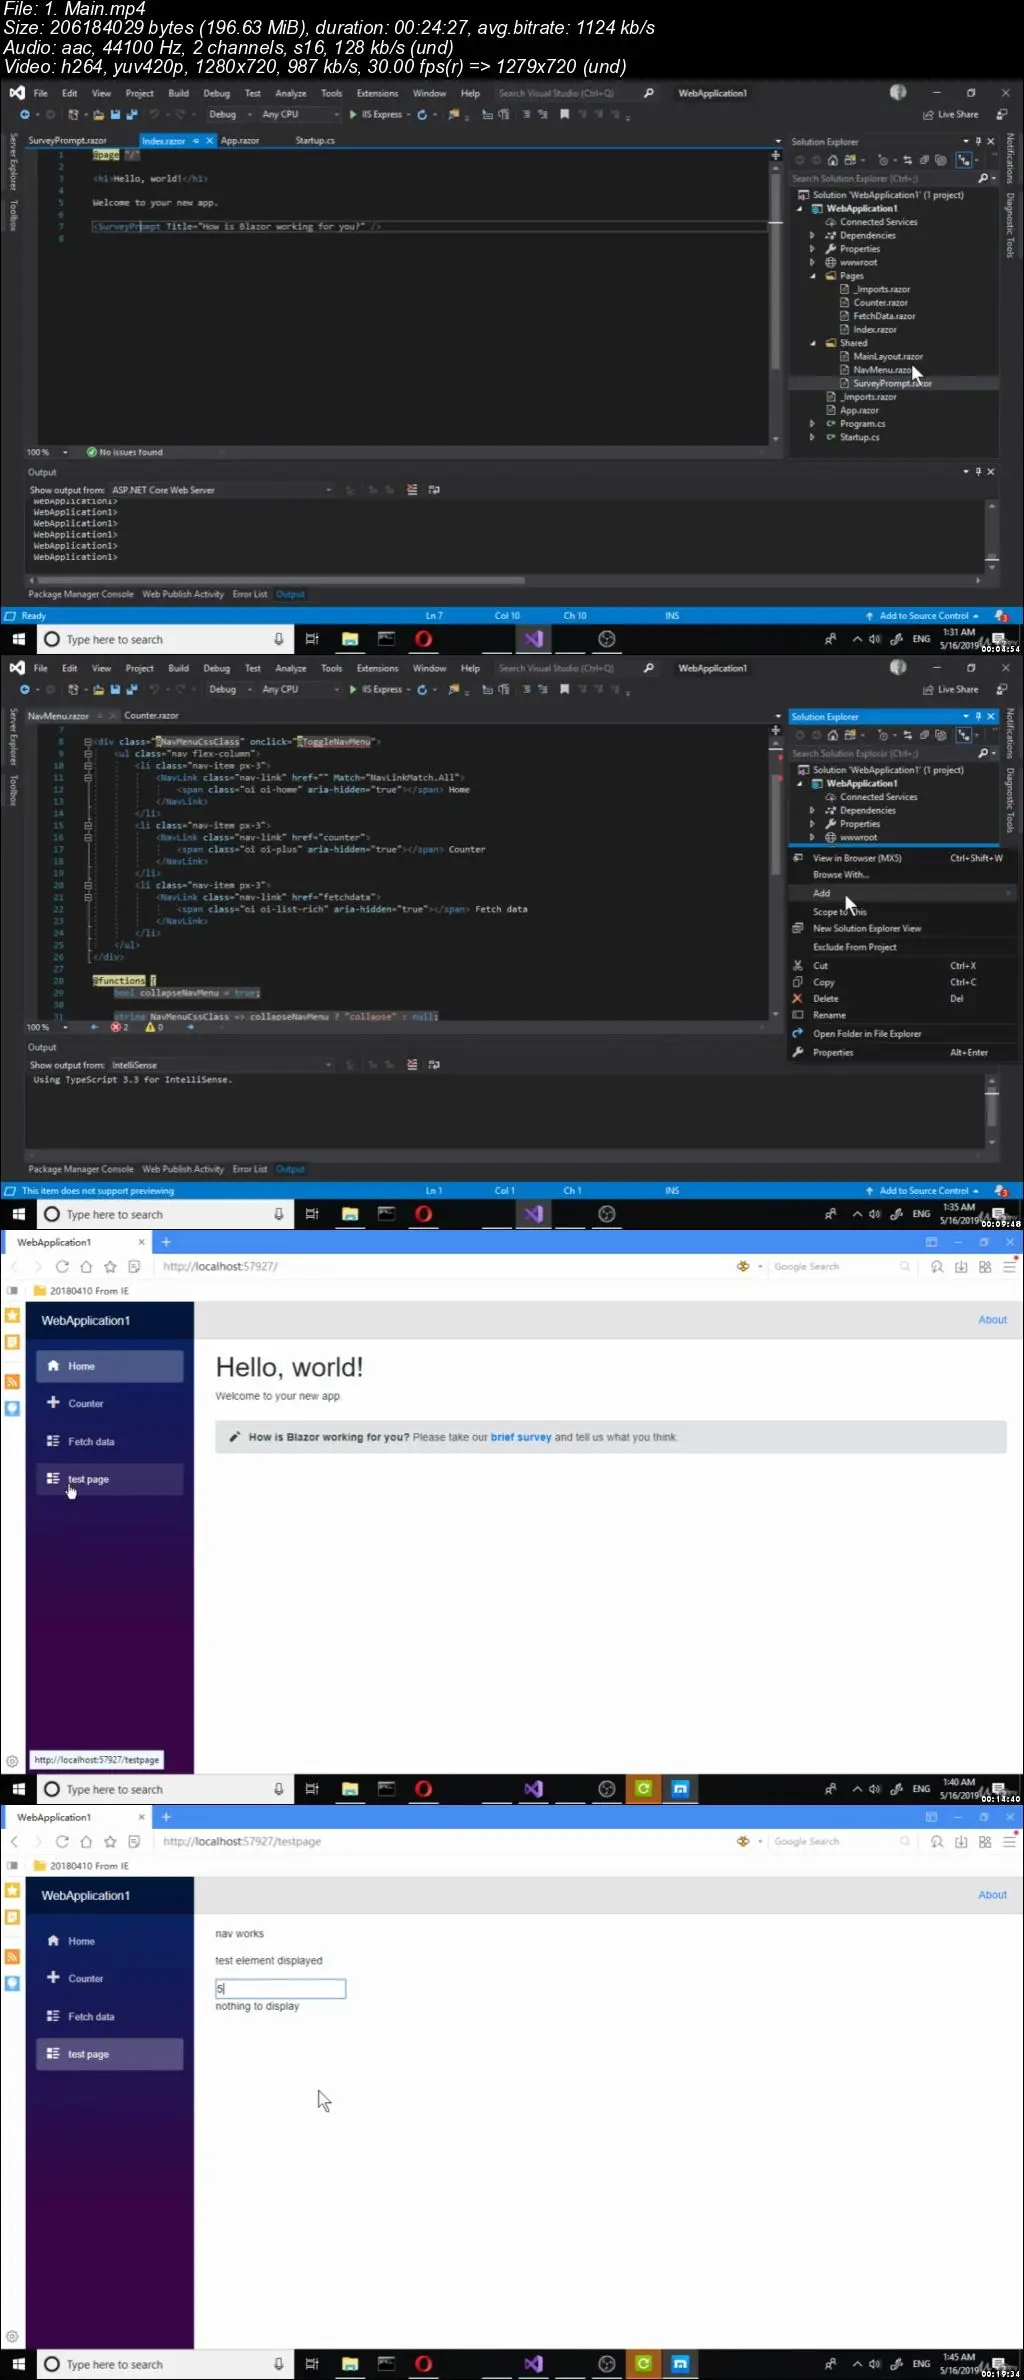Click Fetch data on the Hello, world! page
Image resolution: width=1024 pixels, height=2380 pixels.
(110, 1441)
